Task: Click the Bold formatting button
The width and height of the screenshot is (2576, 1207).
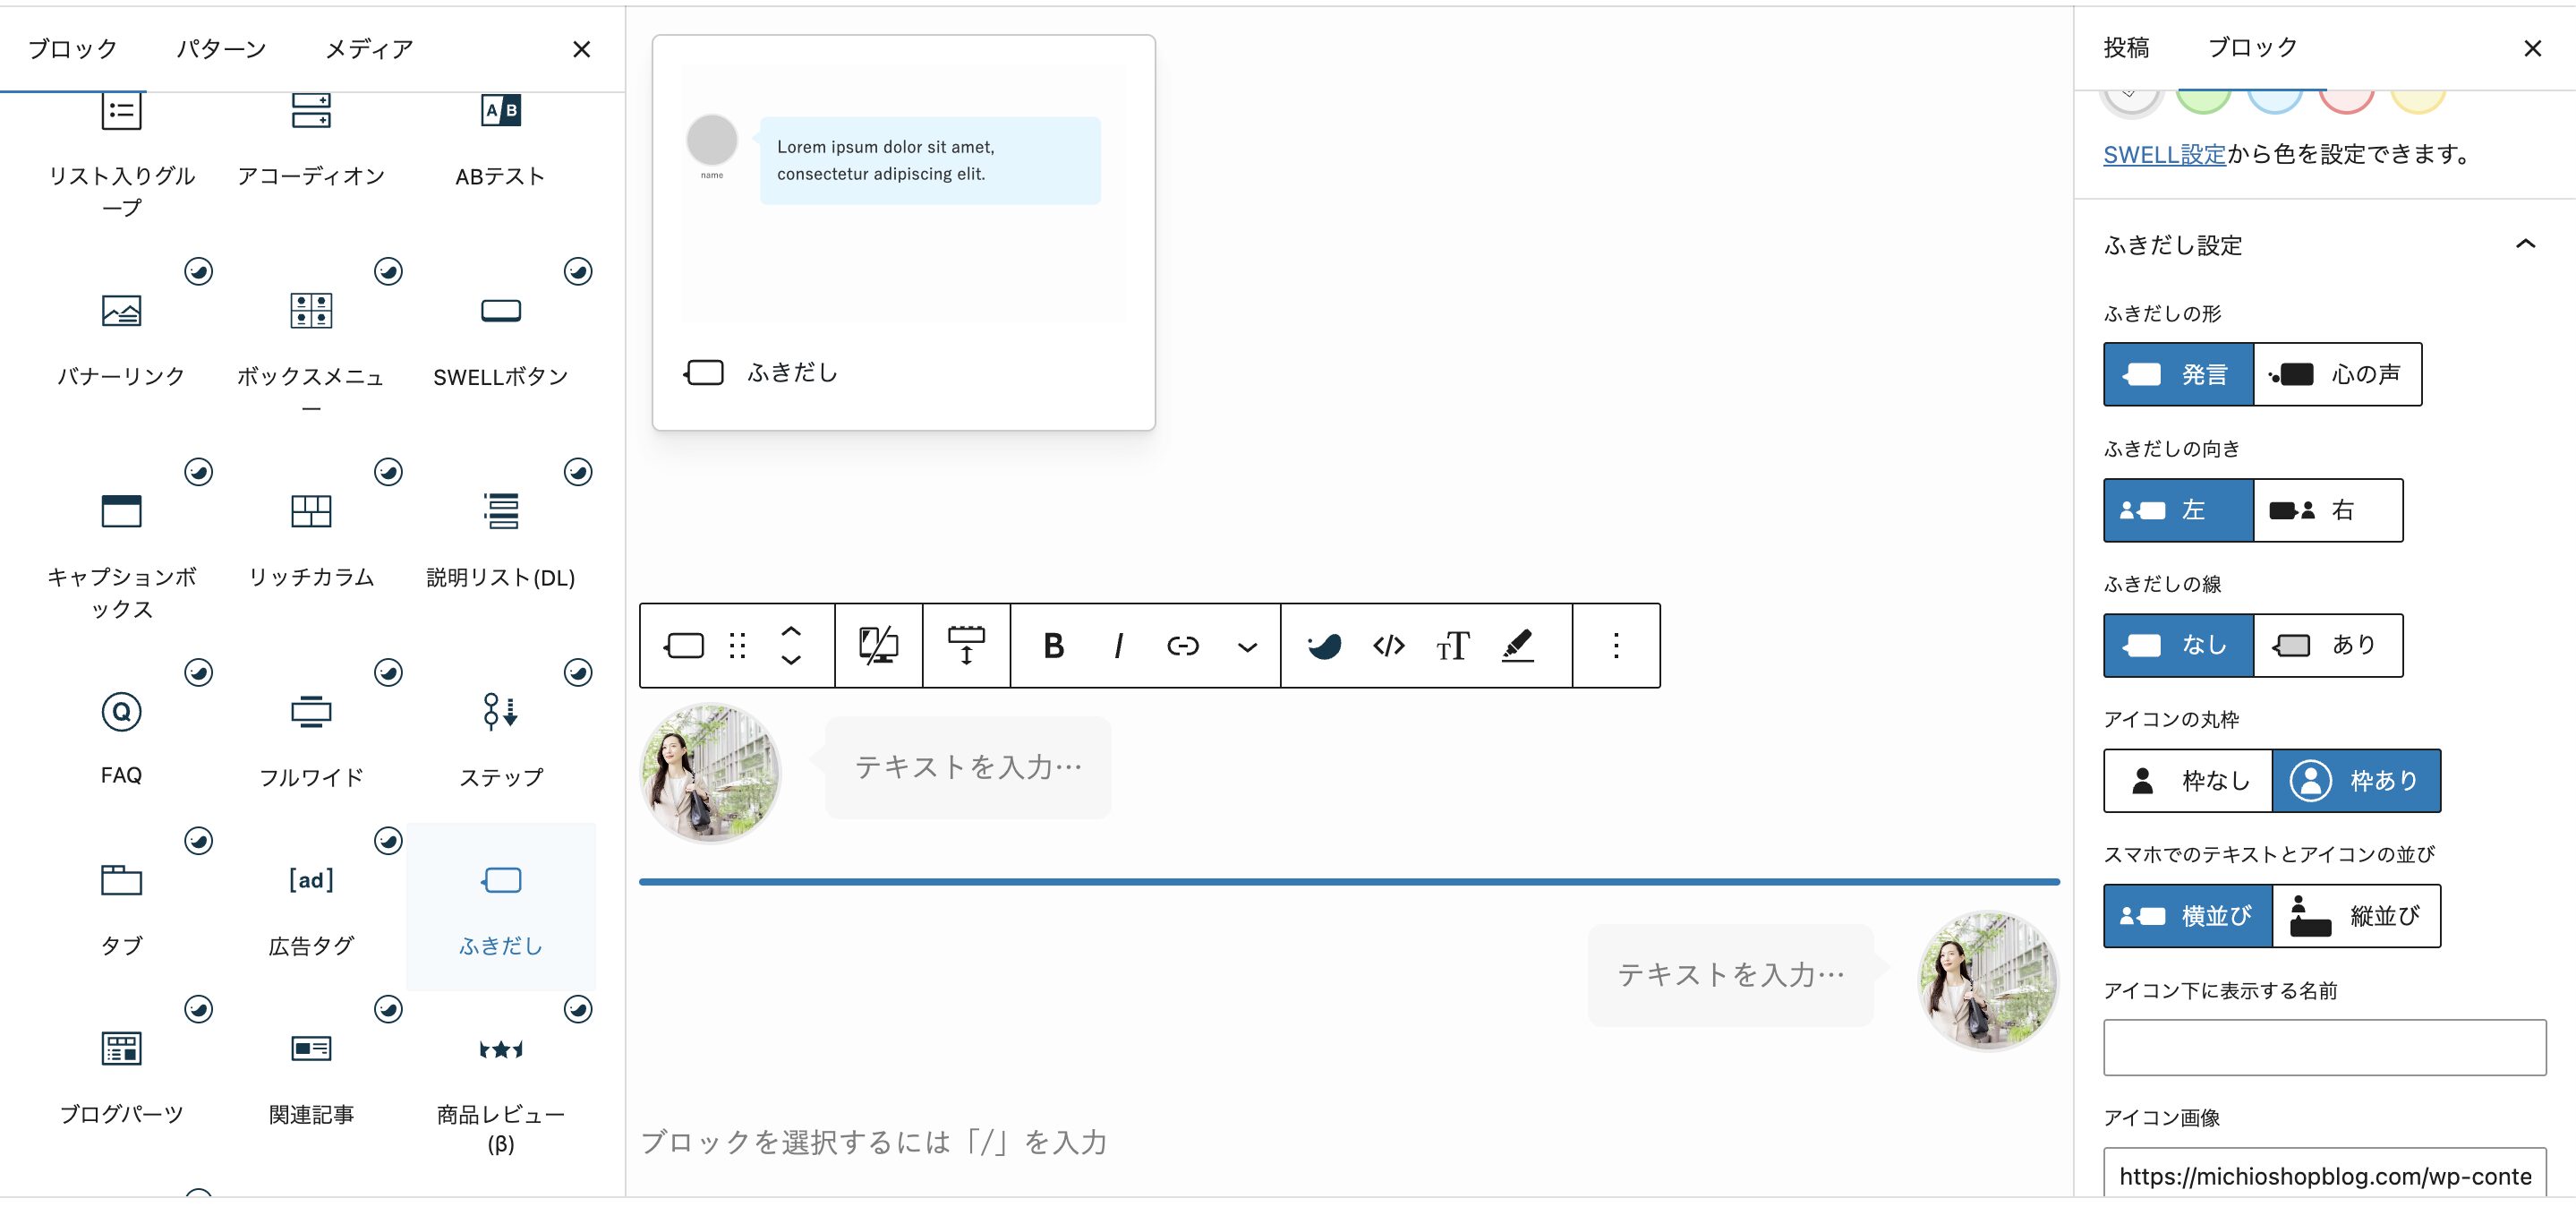Action: click(1053, 646)
